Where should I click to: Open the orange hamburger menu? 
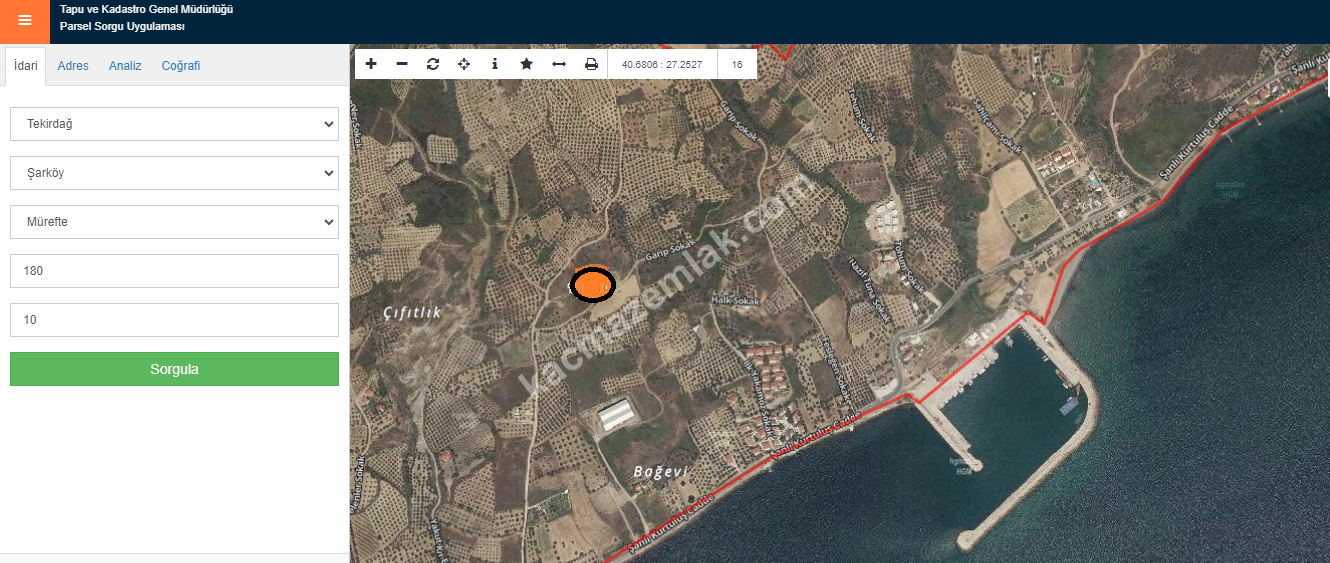point(25,21)
